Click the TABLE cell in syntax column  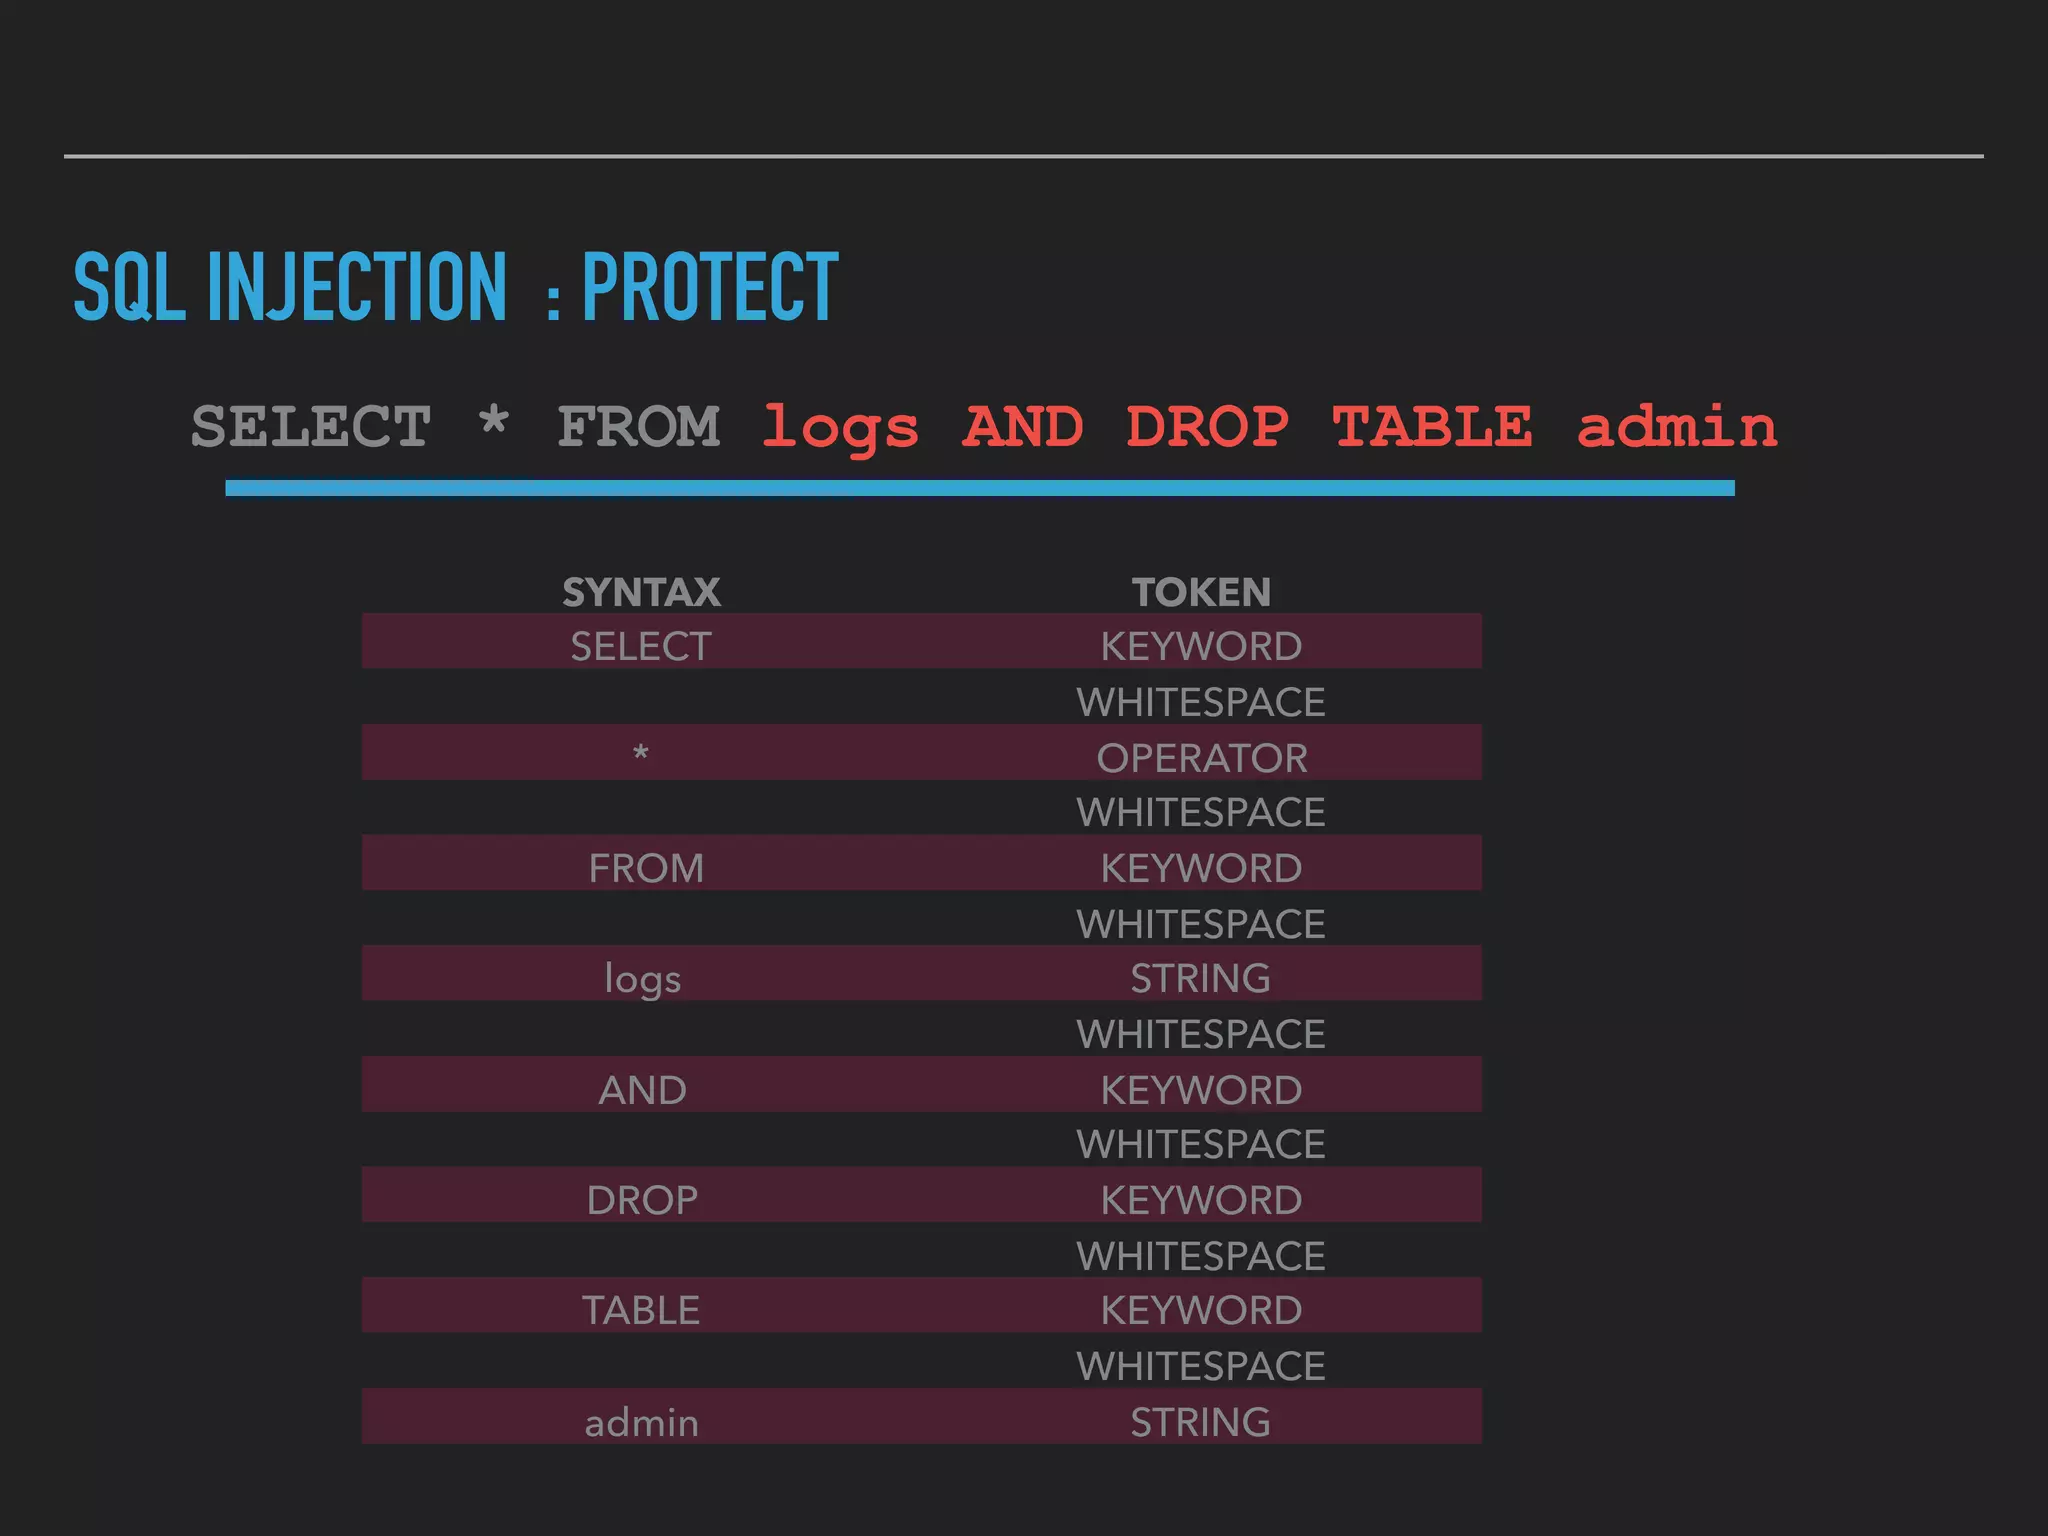pyautogui.click(x=641, y=1310)
